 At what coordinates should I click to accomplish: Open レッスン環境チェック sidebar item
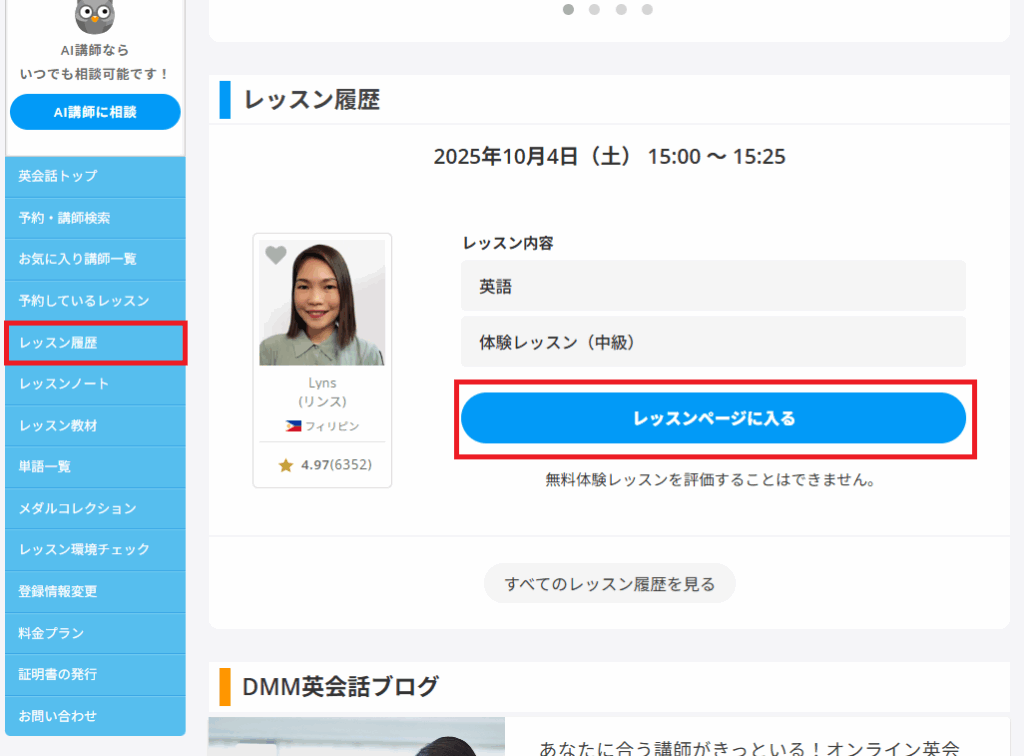[x=95, y=549]
